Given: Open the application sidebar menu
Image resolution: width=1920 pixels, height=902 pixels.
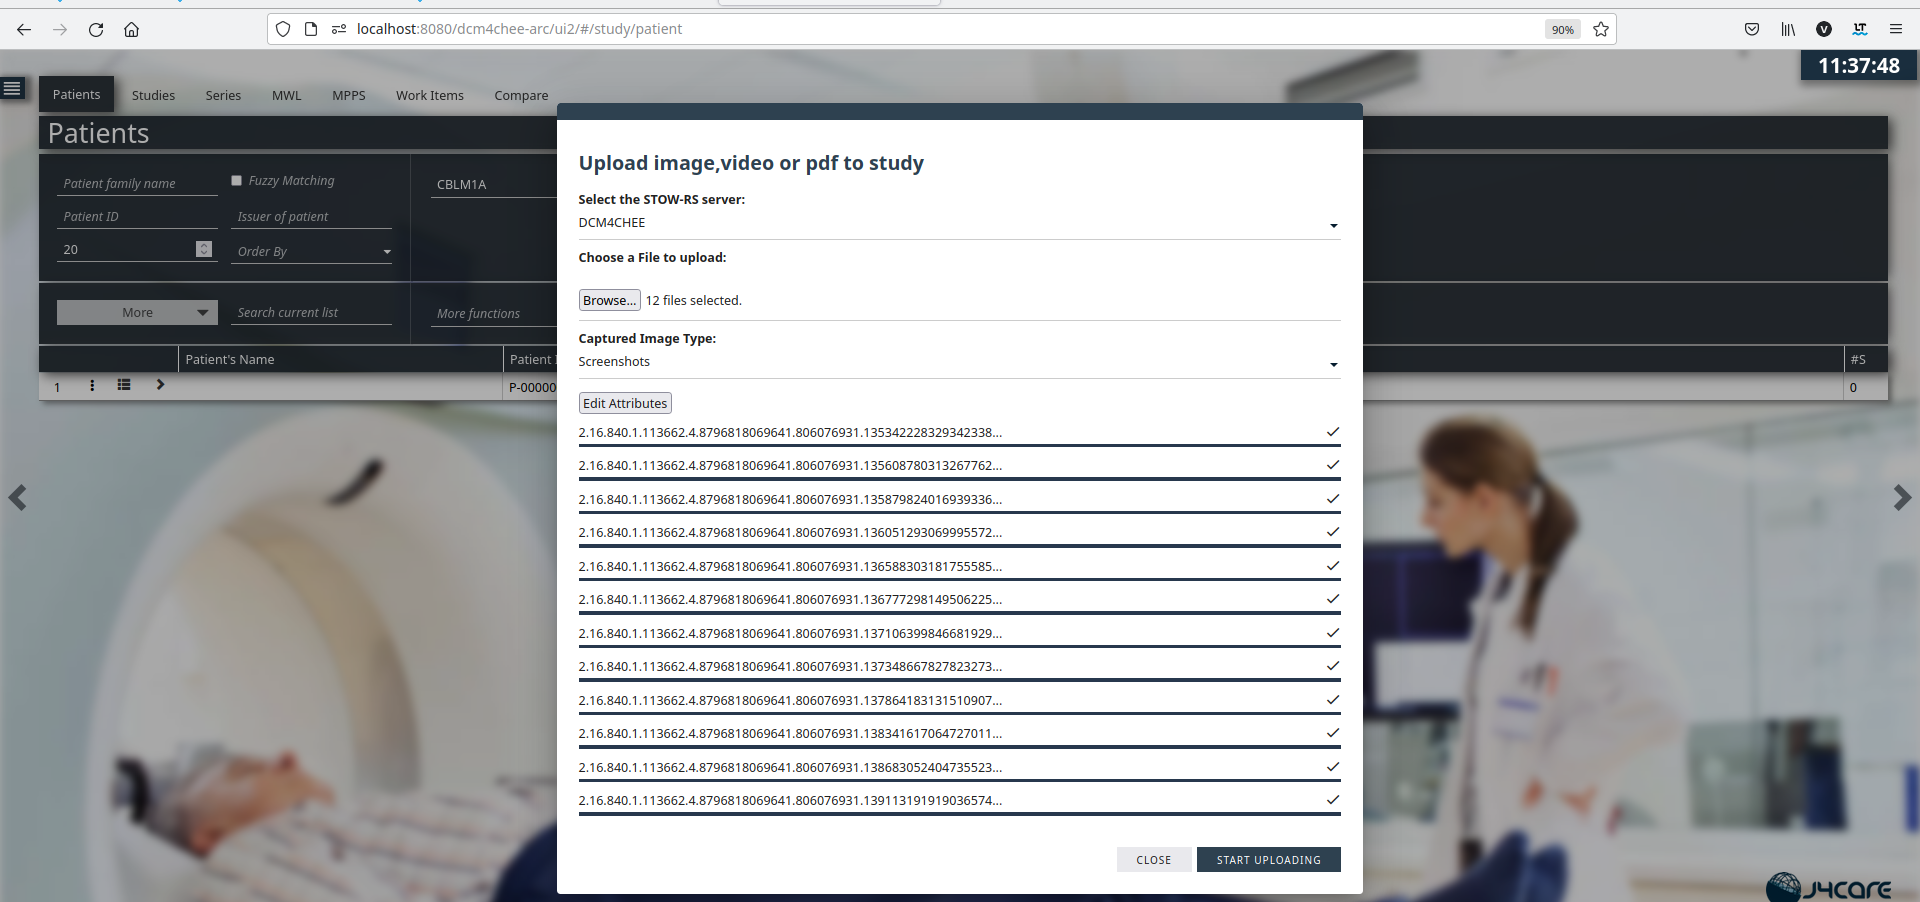Looking at the screenshot, I should click(x=12, y=88).
